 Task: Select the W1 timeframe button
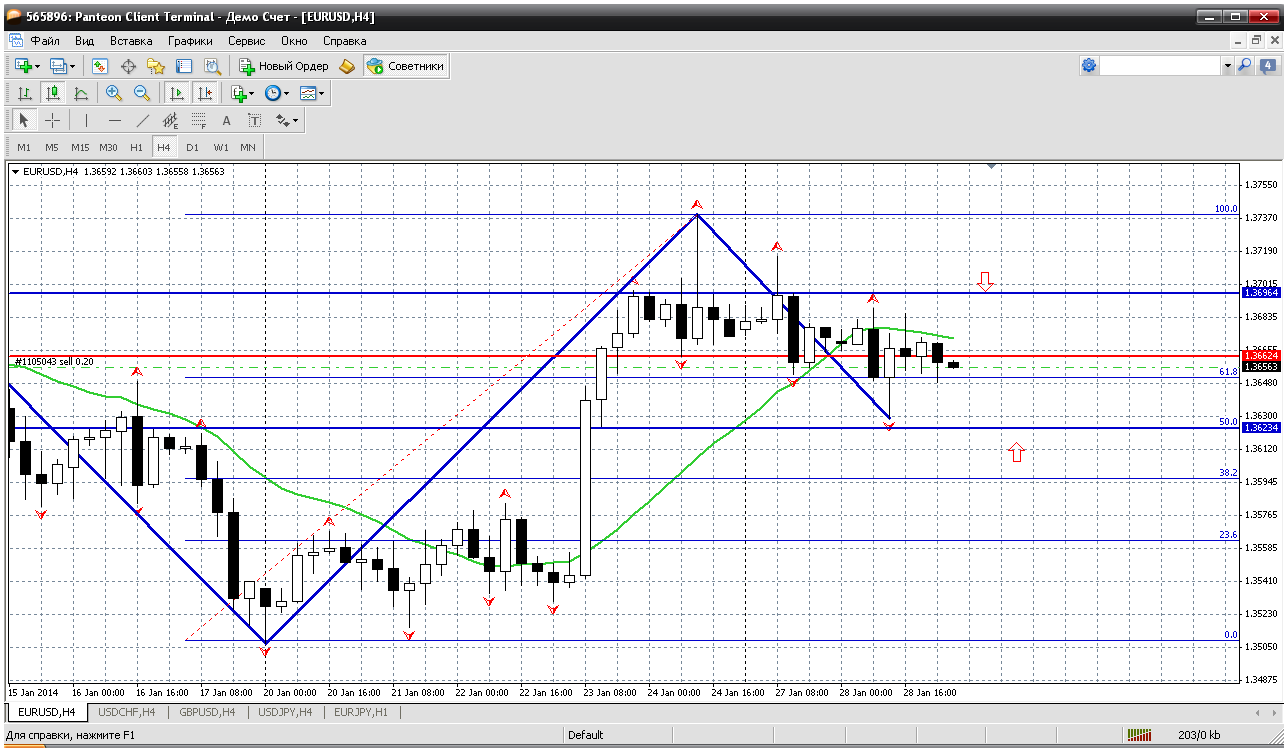[220, 147]
